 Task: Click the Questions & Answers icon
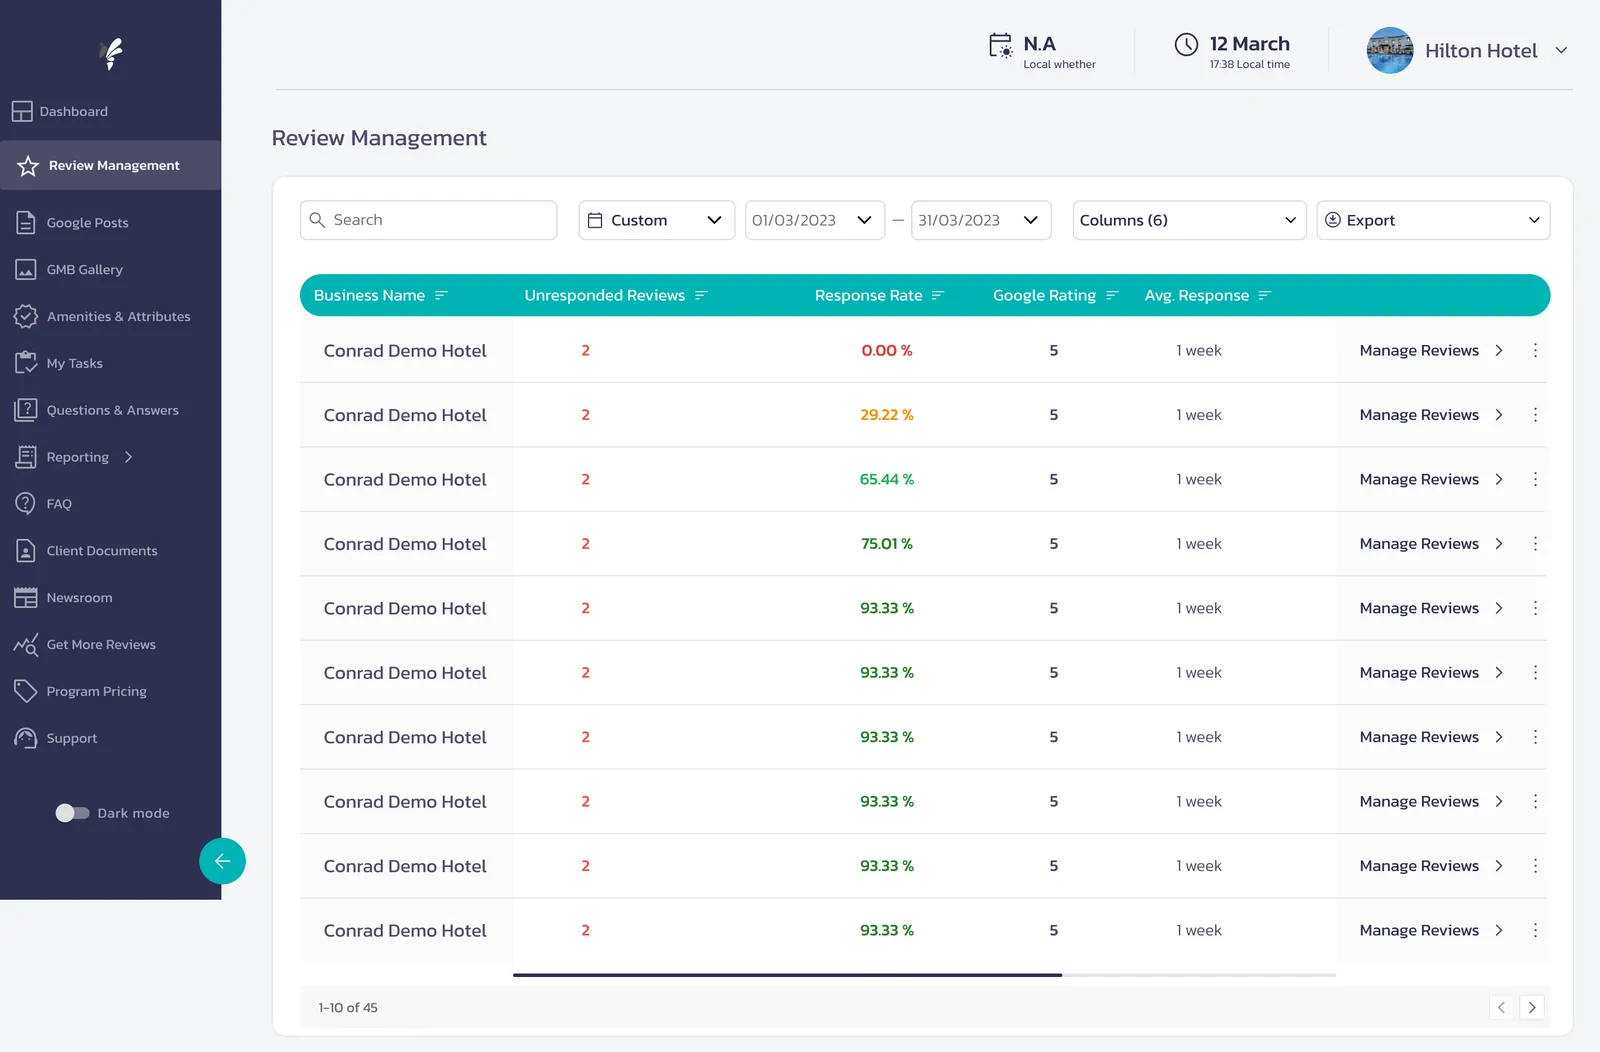coord(26,409)
